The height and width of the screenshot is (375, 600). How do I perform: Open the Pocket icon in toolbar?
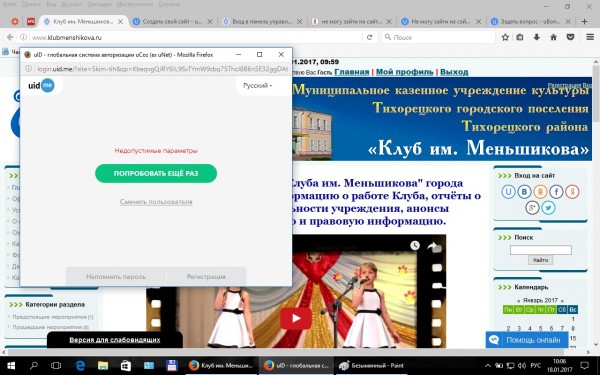coord(571,37)
